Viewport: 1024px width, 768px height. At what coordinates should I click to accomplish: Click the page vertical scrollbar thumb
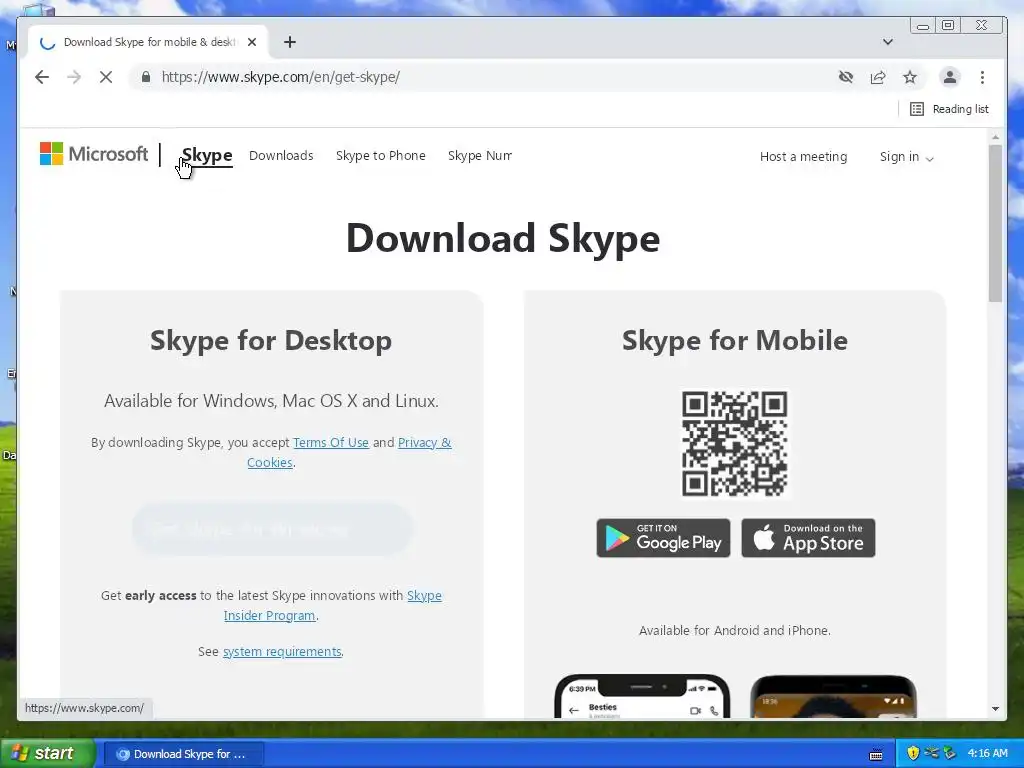coord(995,223)
